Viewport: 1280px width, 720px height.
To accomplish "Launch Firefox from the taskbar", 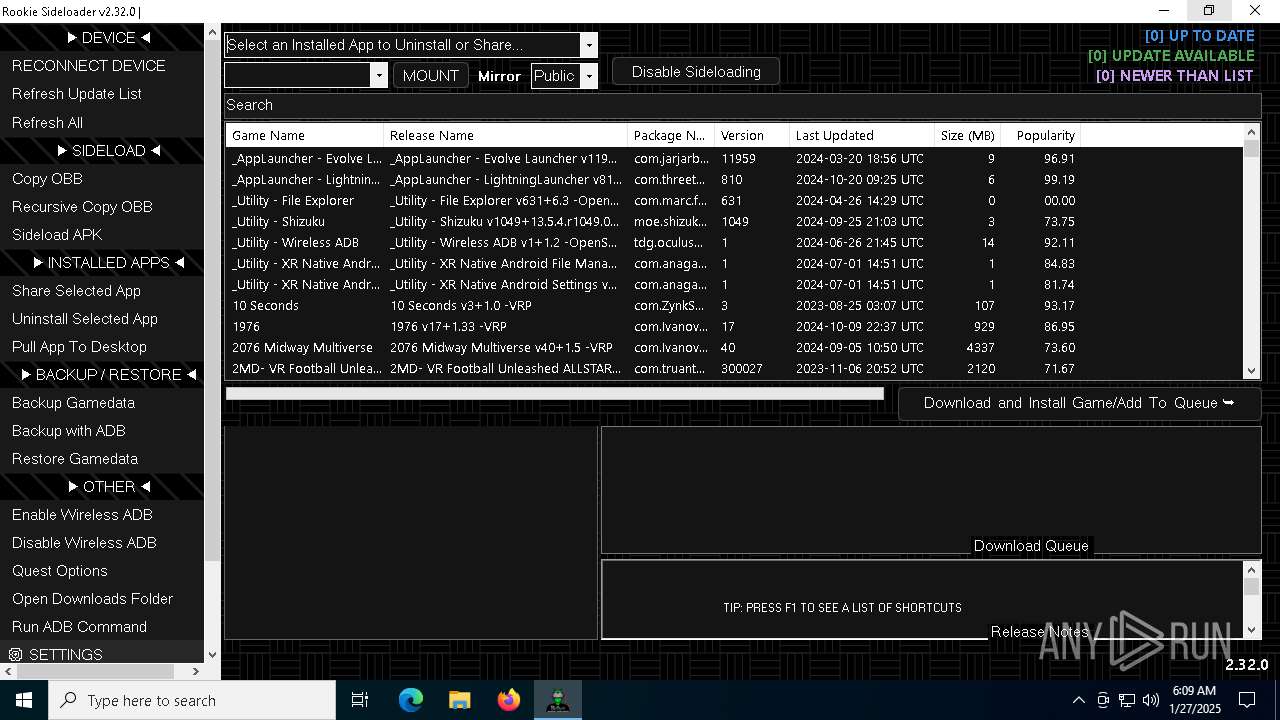I will tap(509, 700).
